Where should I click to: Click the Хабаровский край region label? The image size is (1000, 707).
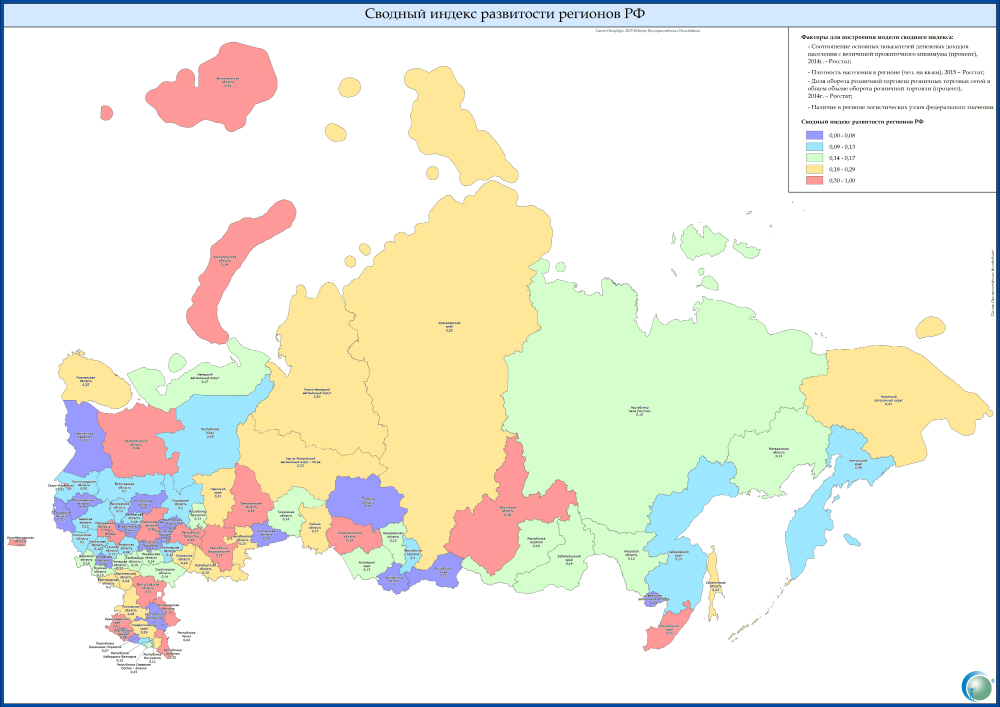click(x=677, y=555)
